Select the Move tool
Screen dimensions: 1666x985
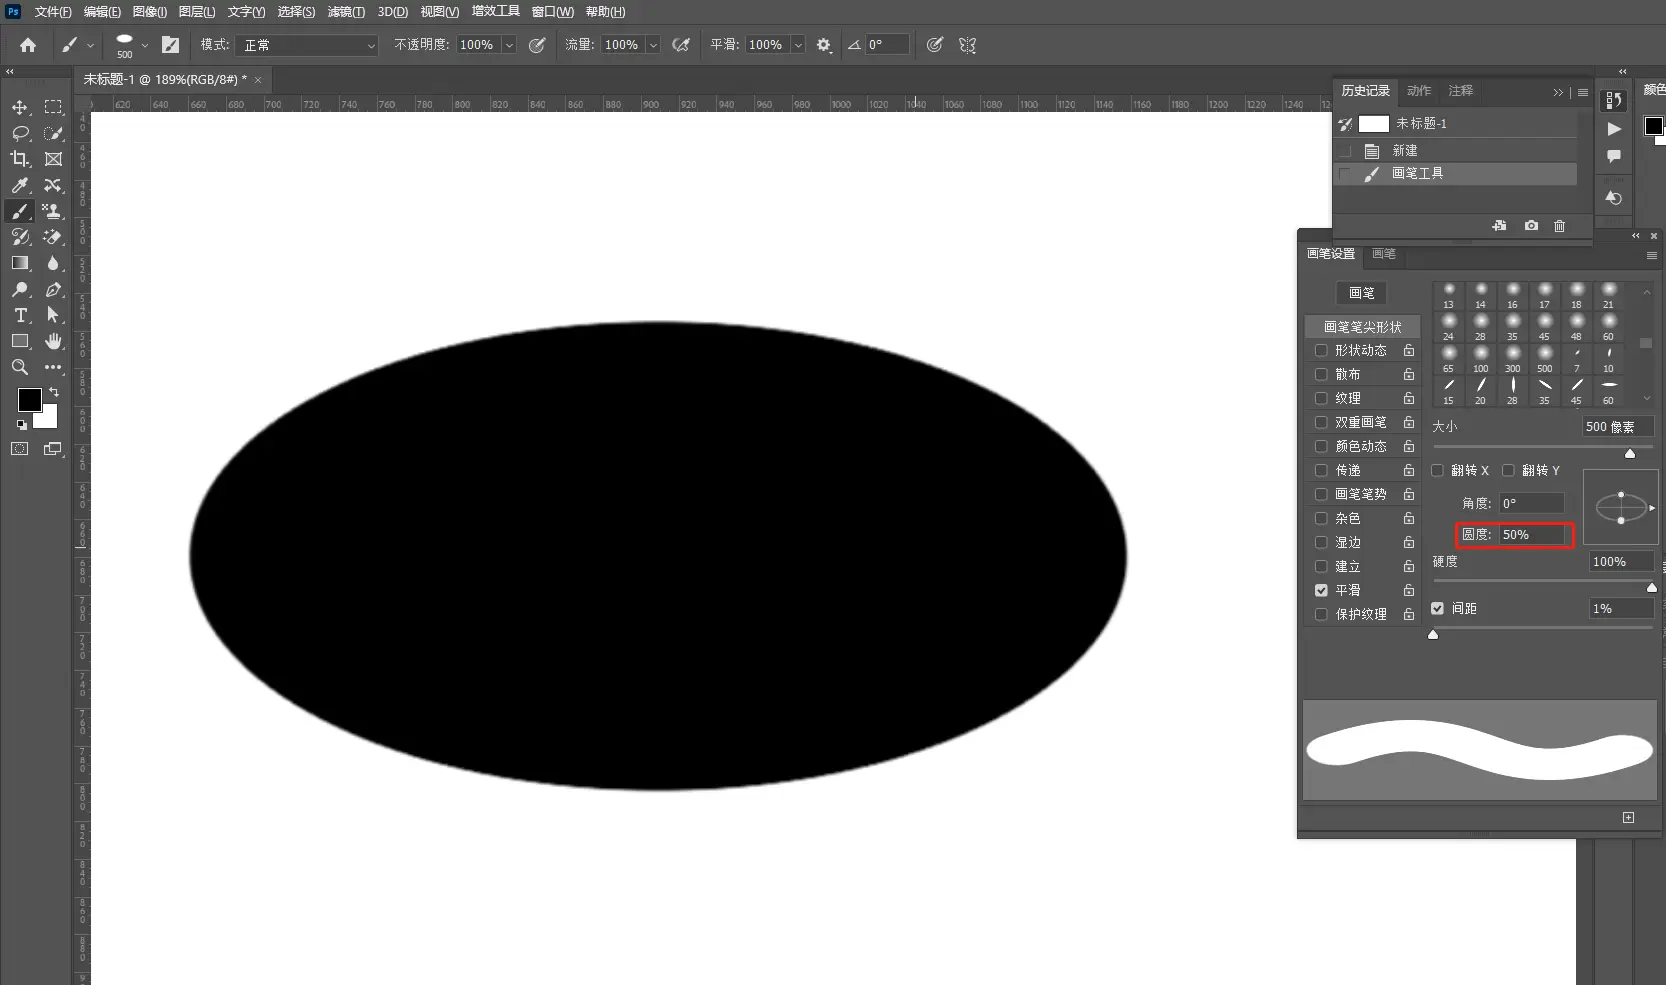(20, 107)
